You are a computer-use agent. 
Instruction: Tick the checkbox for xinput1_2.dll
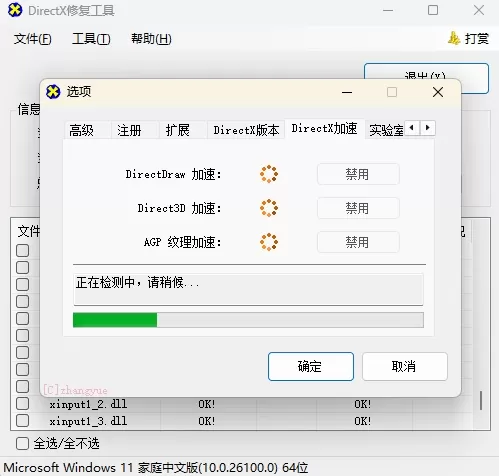coord(22,403)
